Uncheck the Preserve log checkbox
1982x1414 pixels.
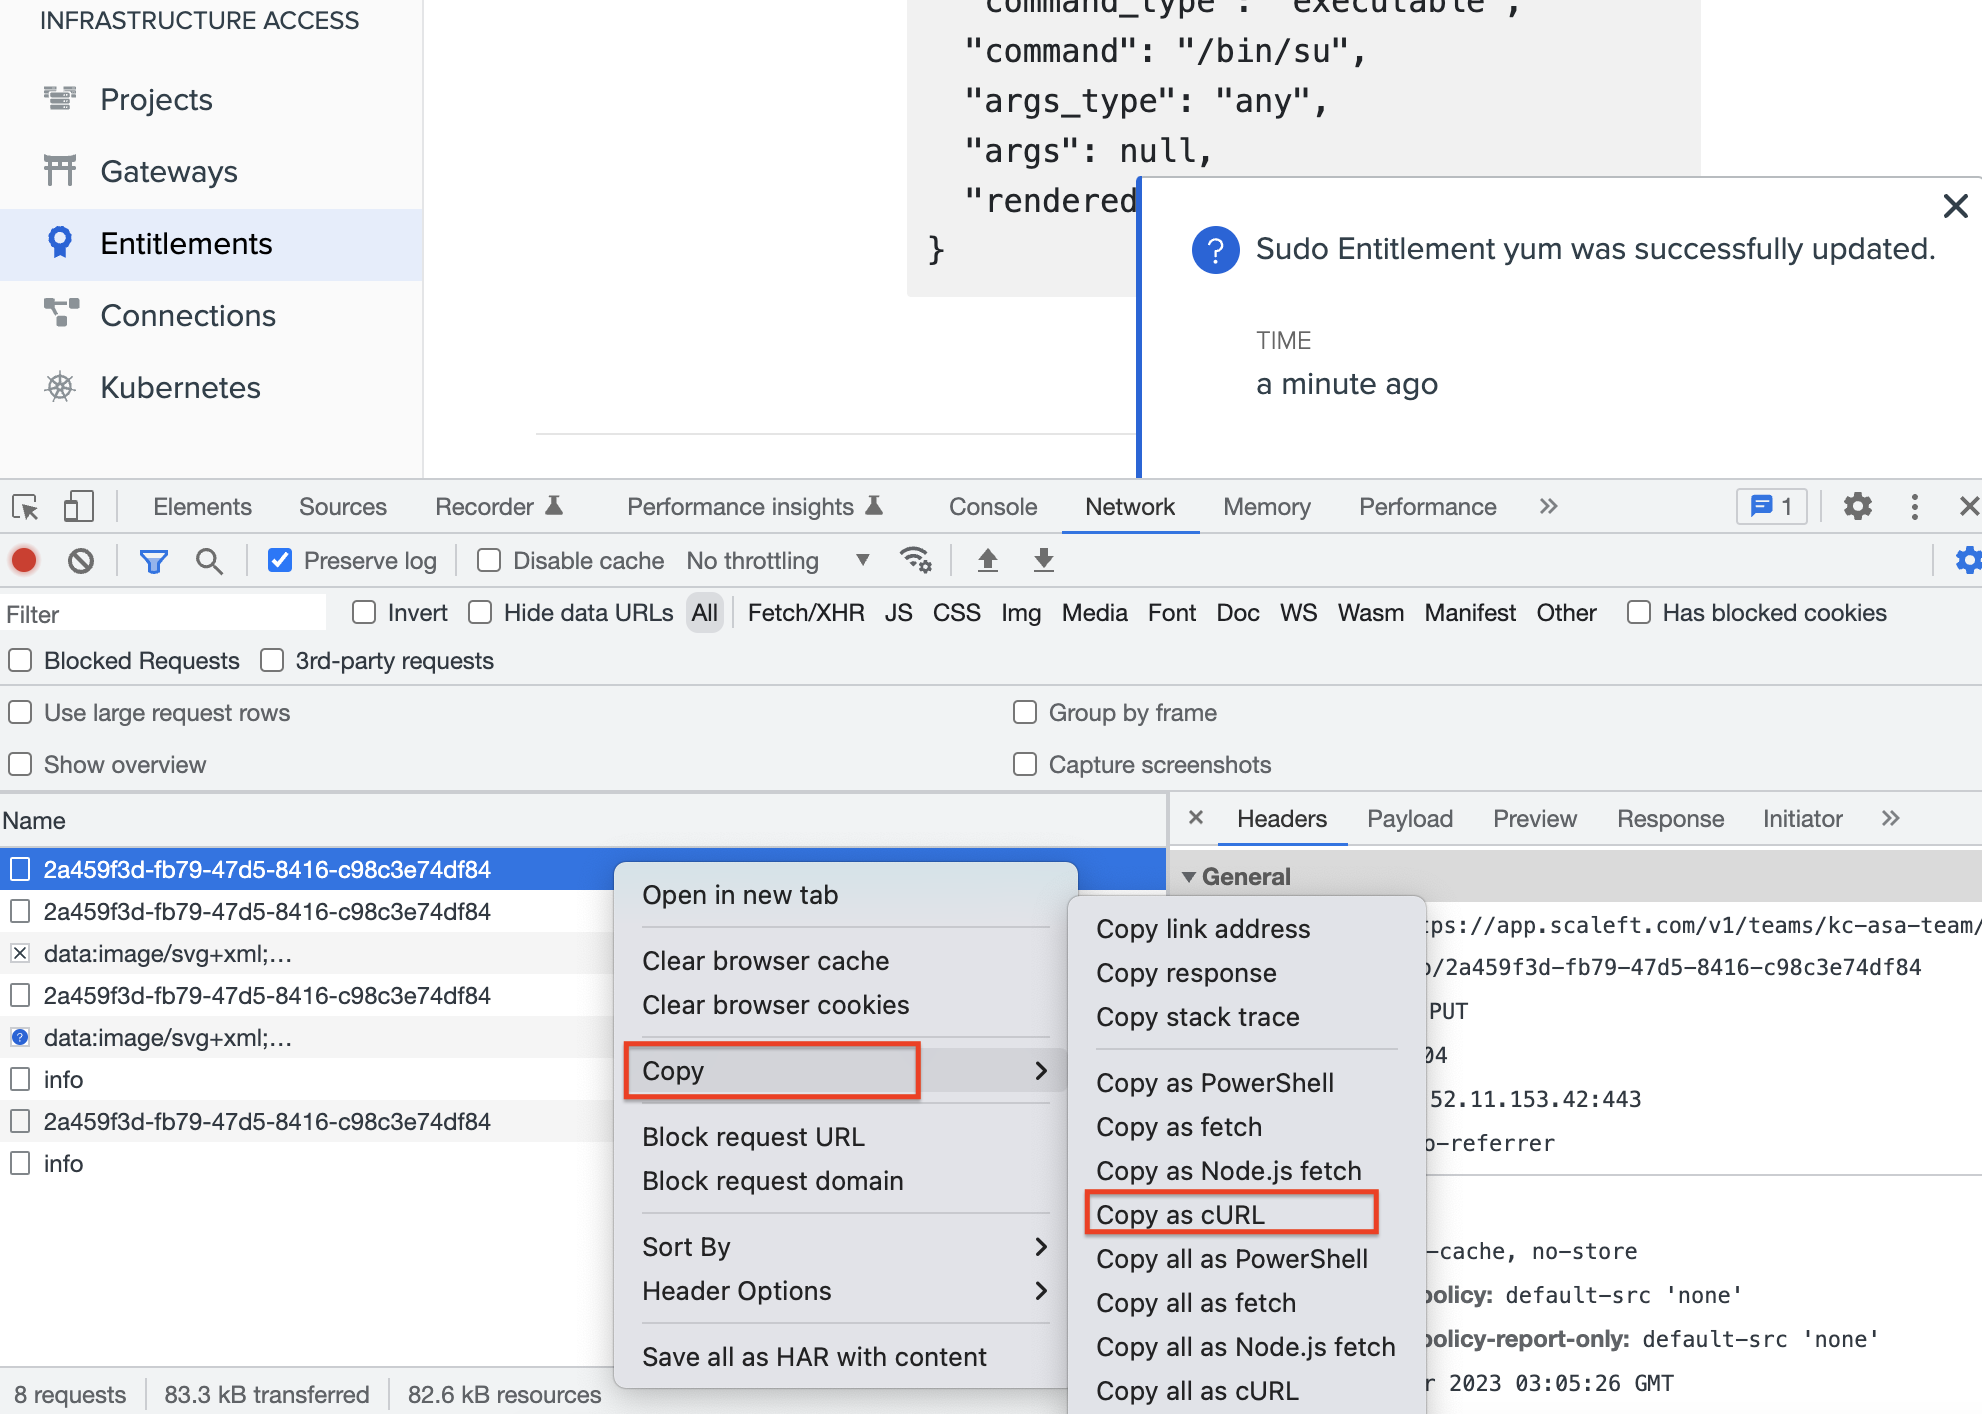coord(279,560)
